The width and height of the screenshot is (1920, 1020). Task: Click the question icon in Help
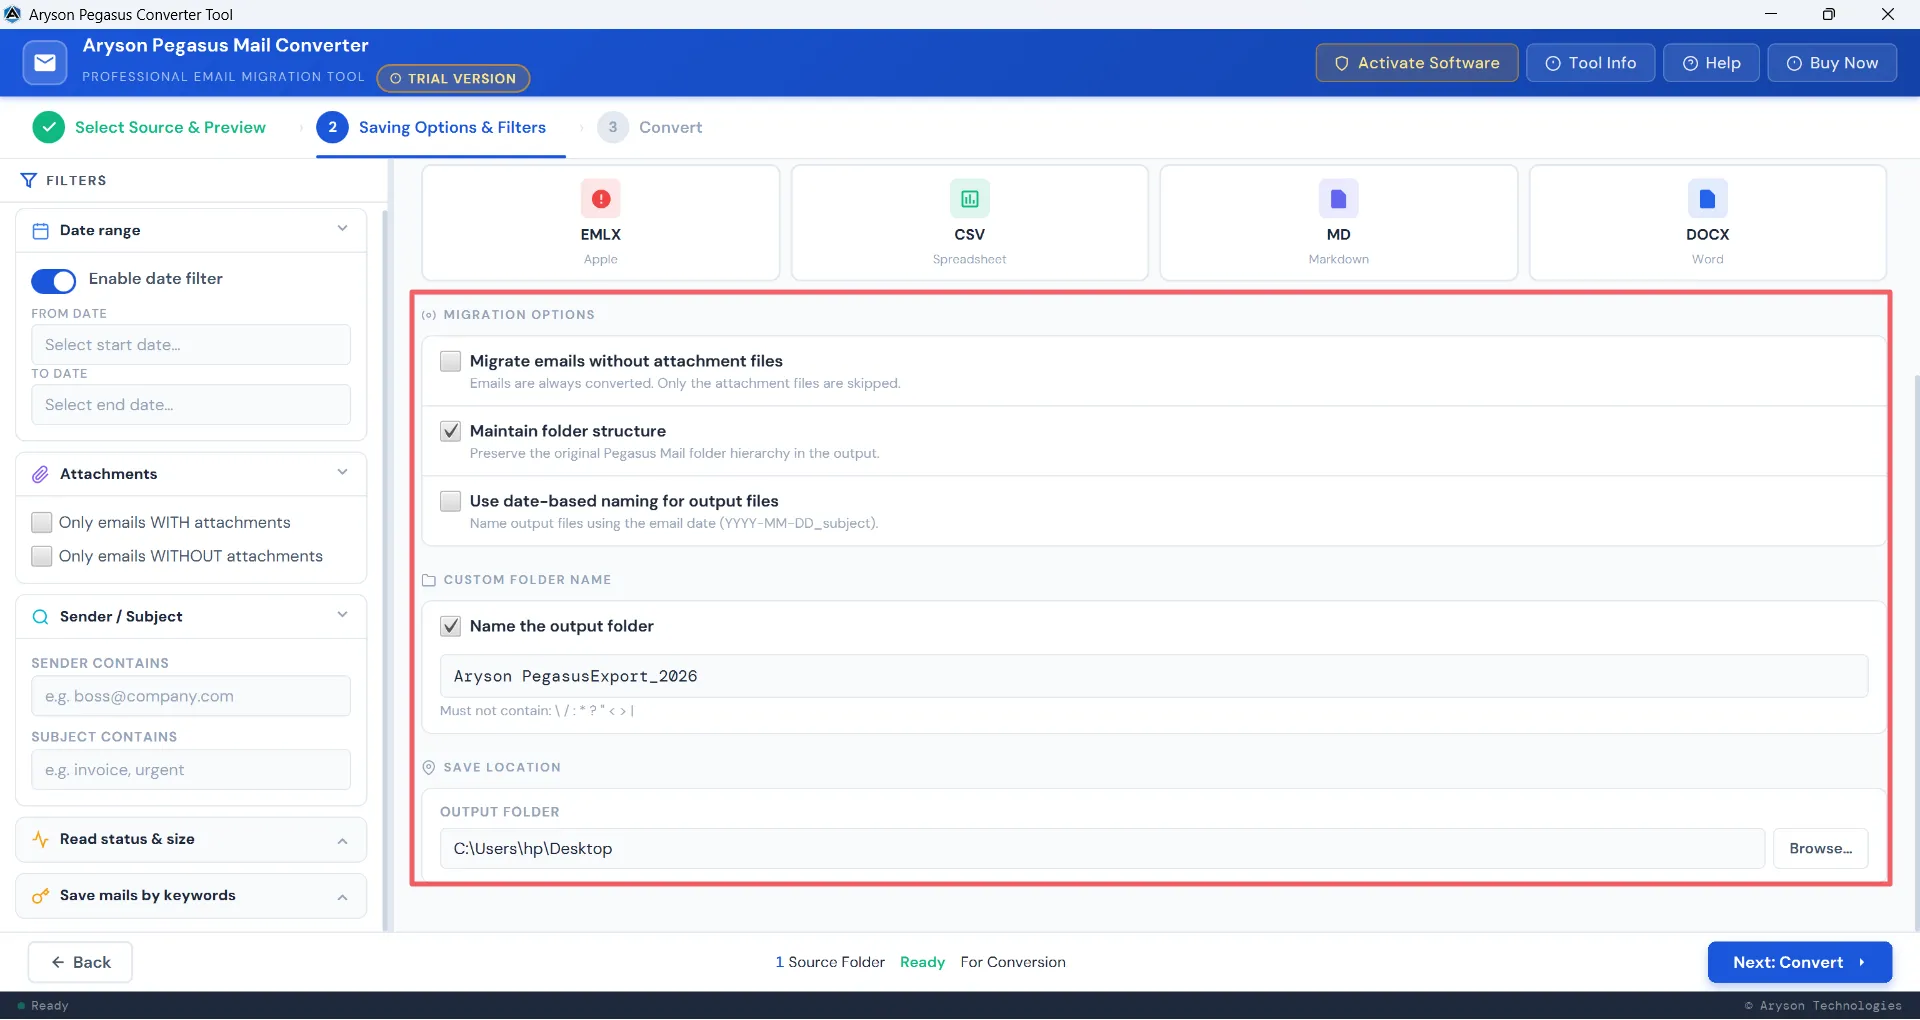coord(1690,63)
